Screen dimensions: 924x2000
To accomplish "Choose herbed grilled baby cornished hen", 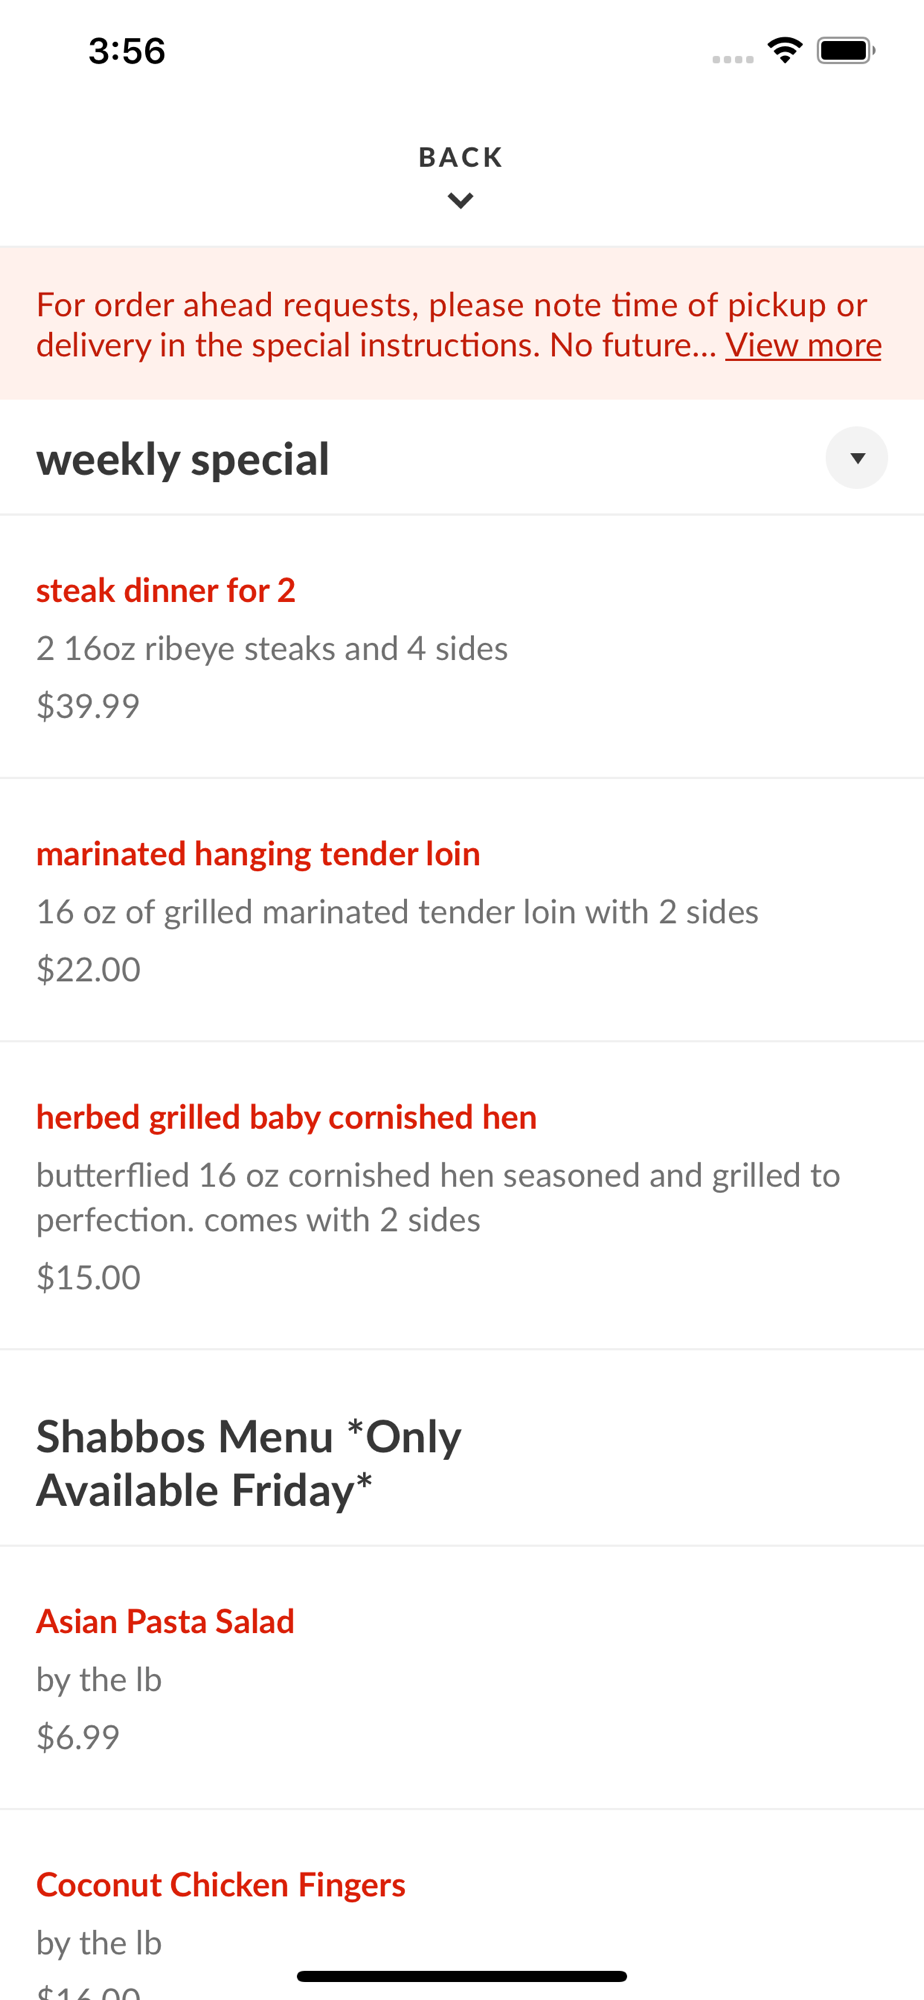I will click(462, 1196).
